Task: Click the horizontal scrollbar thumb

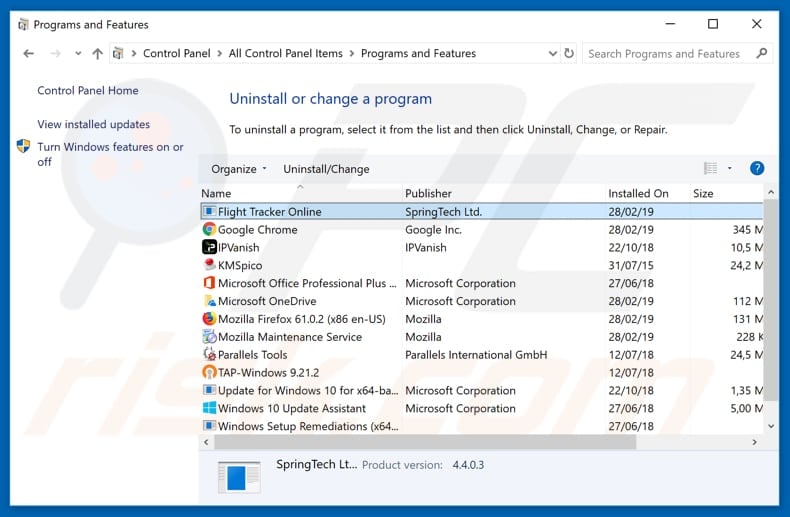Action: tap(425, 442)
